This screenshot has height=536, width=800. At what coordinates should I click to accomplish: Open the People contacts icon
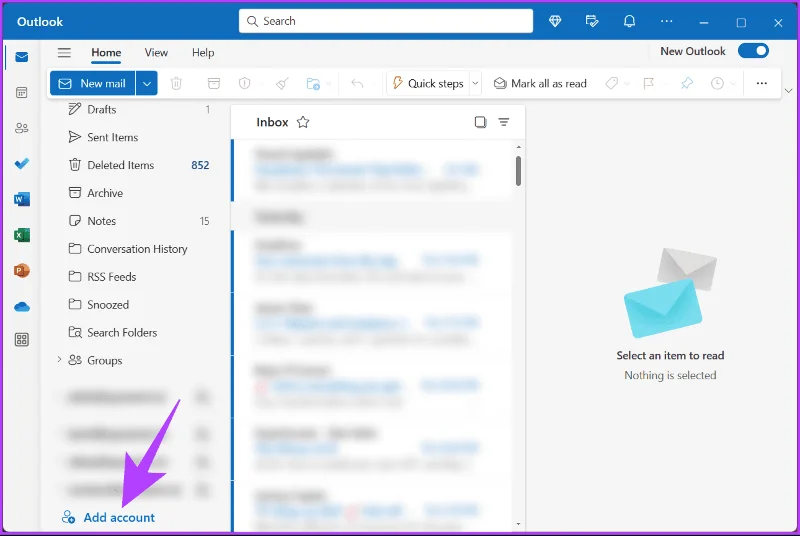(x=21, y=127)
